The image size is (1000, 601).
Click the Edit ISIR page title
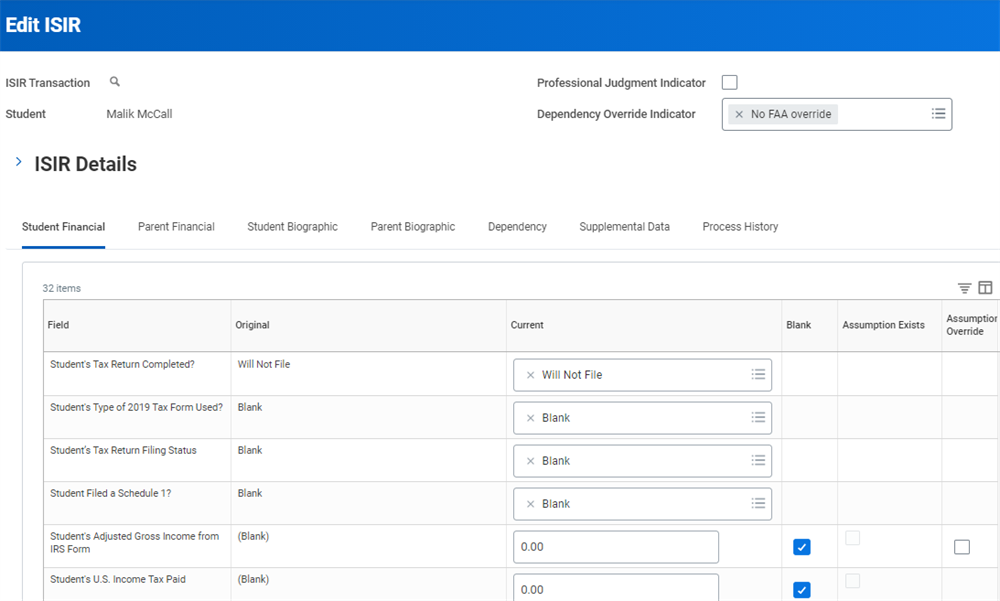pos(43,25)
